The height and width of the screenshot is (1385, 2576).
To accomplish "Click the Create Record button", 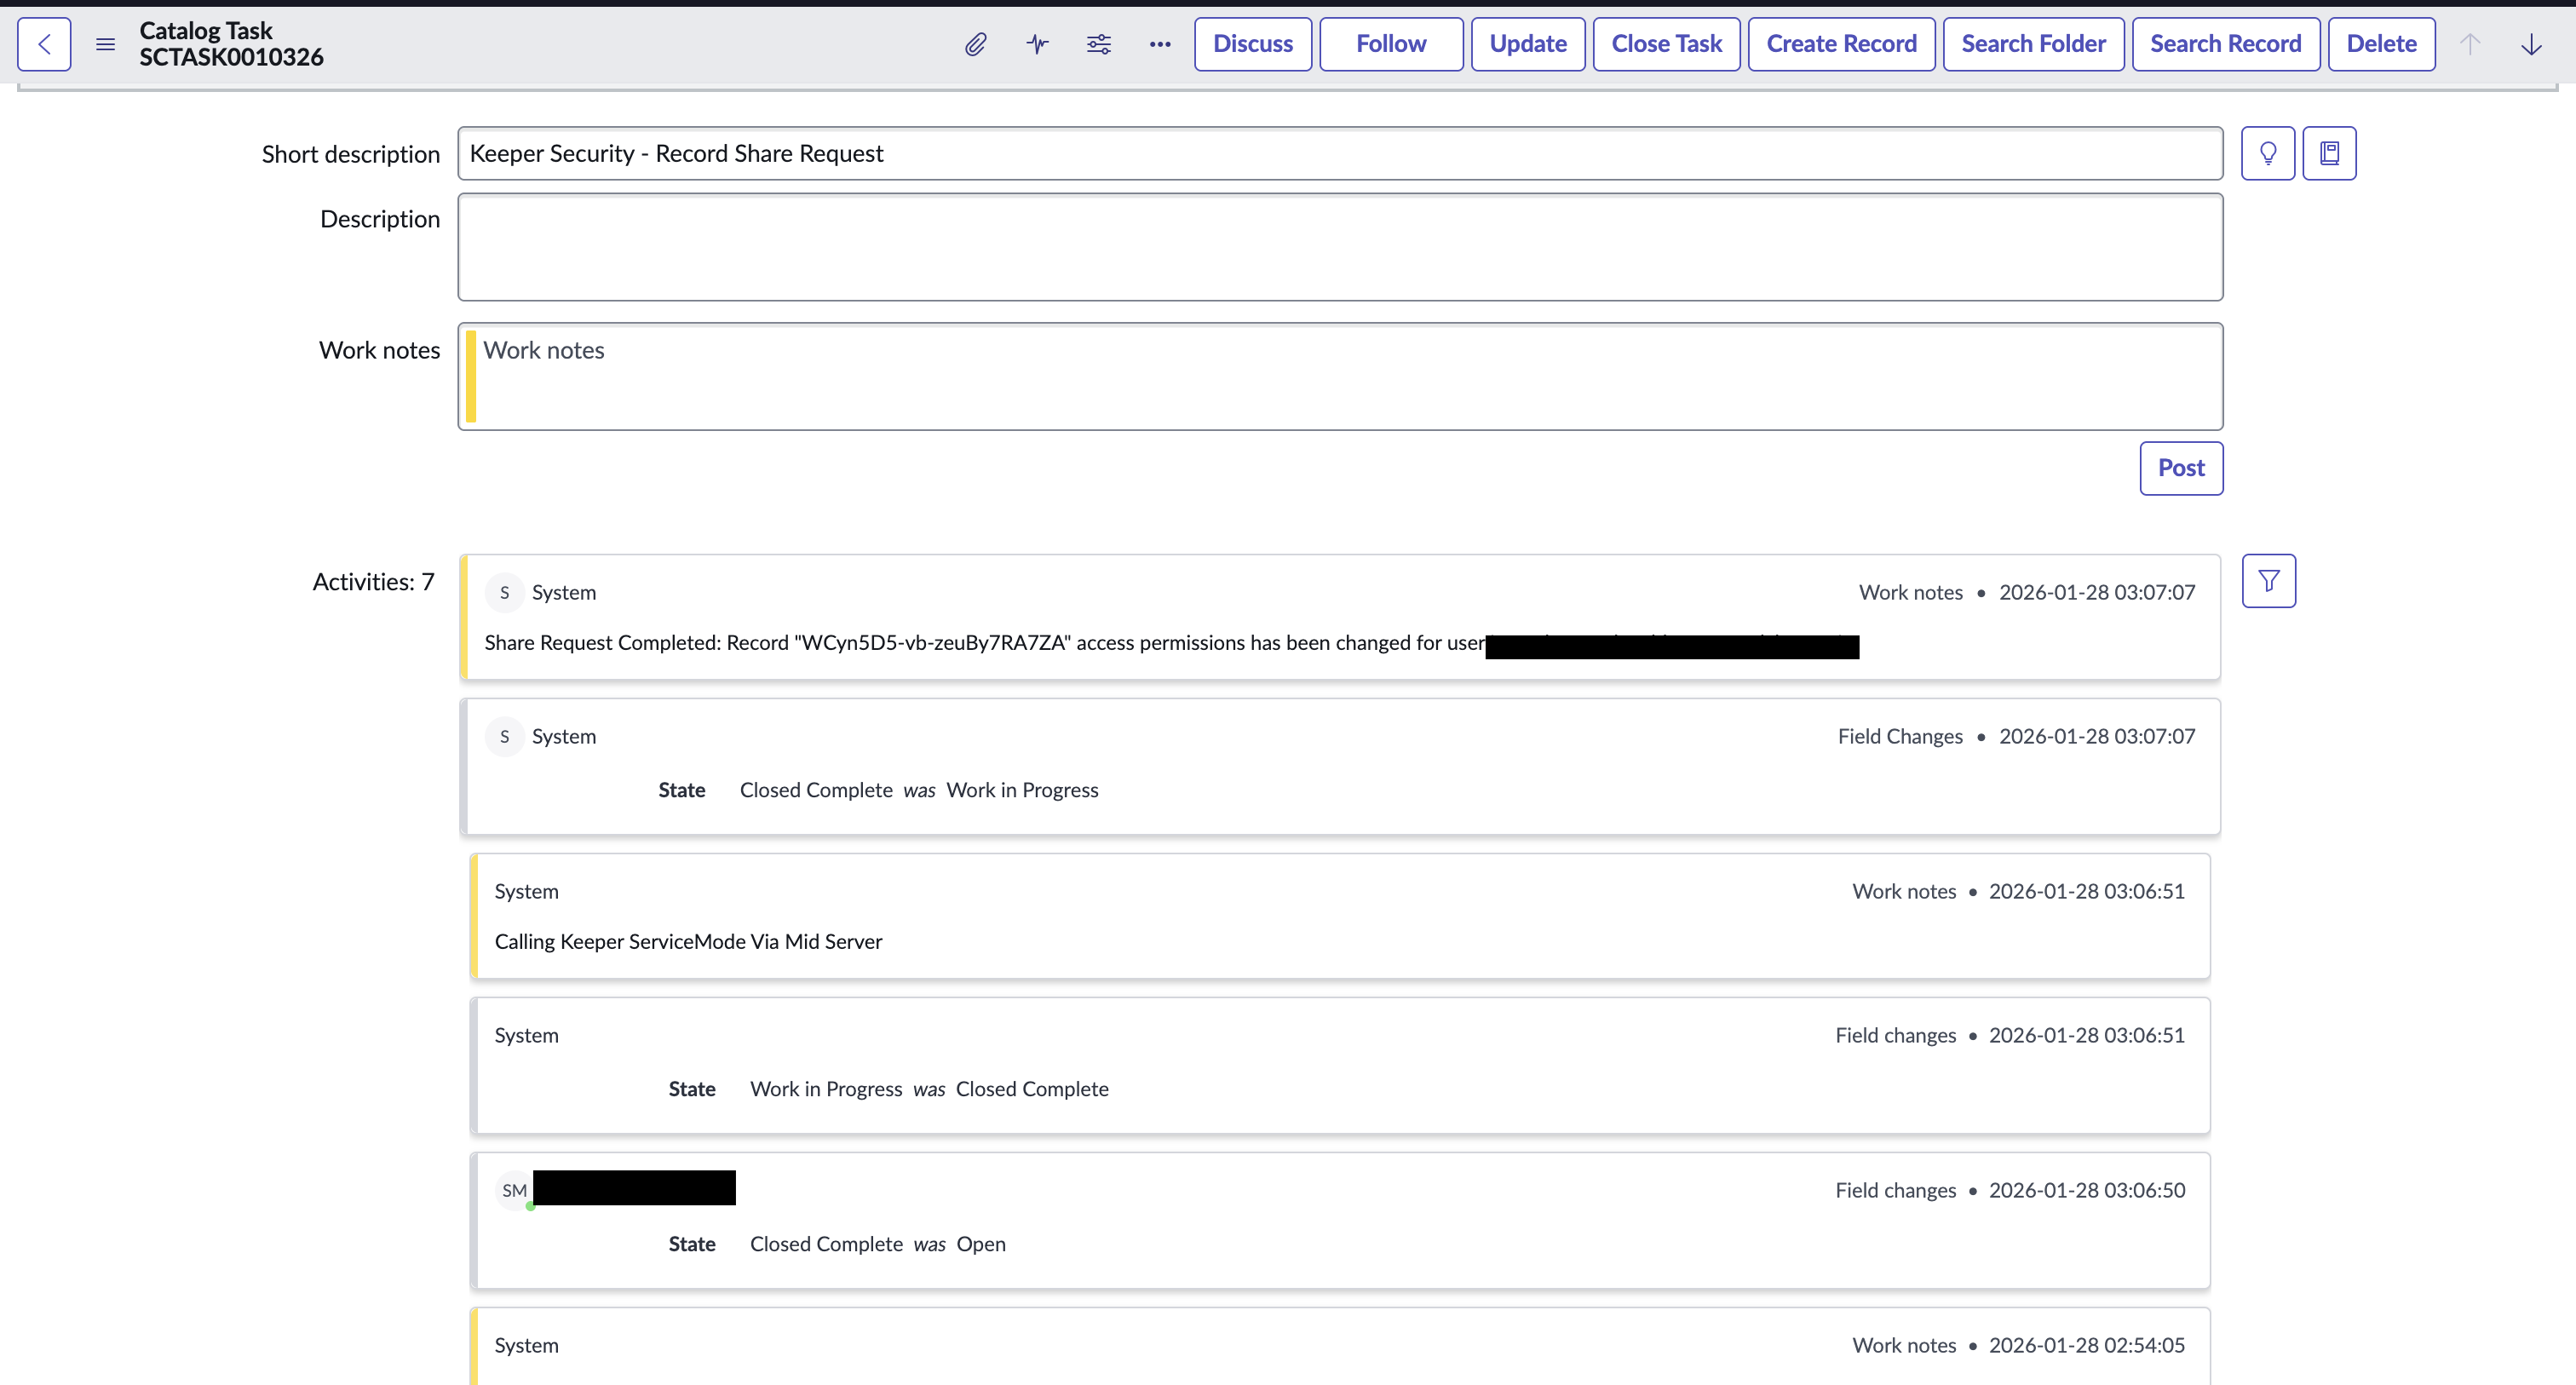I will point(1840,44).
